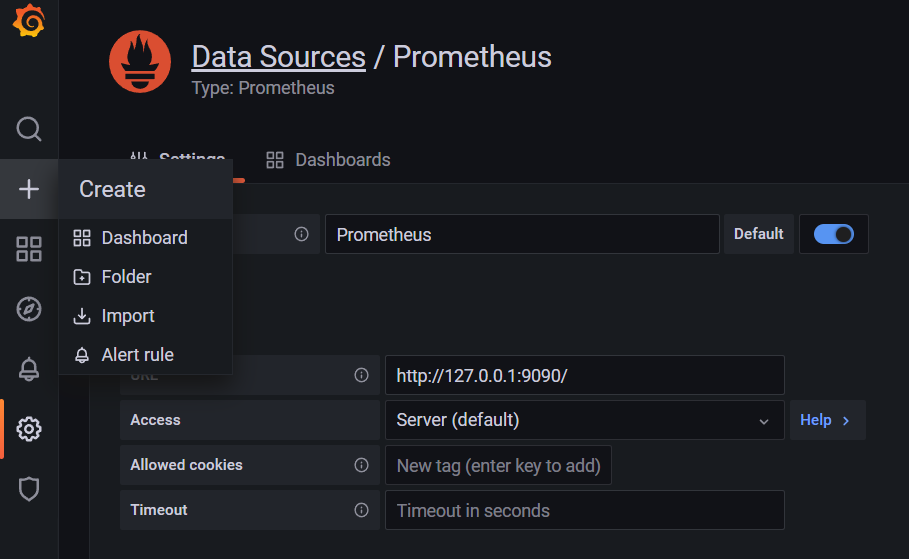Open the Alerting bell icon
This screenshot has height=559, width=909.
coord(29,369)
